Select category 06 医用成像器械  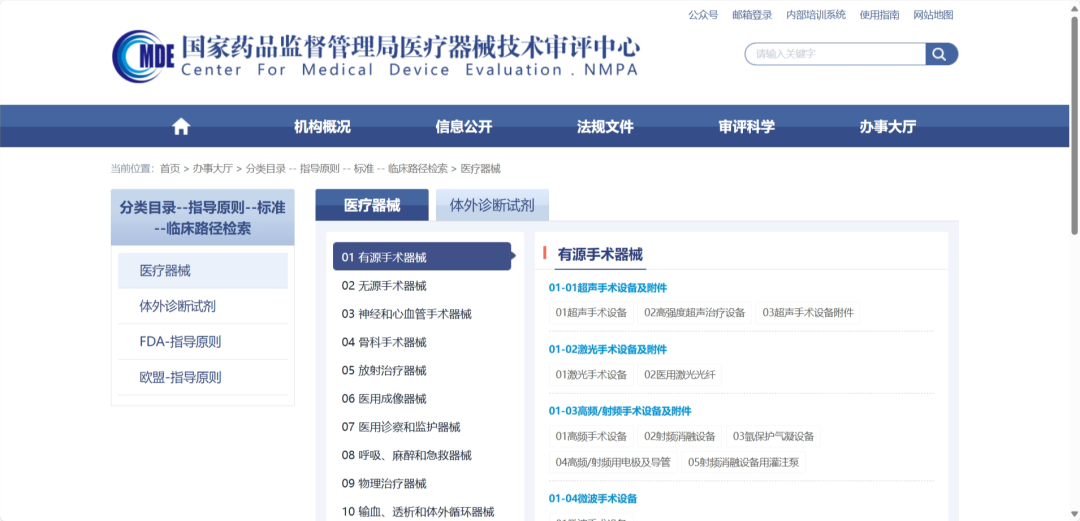point(384,399)
